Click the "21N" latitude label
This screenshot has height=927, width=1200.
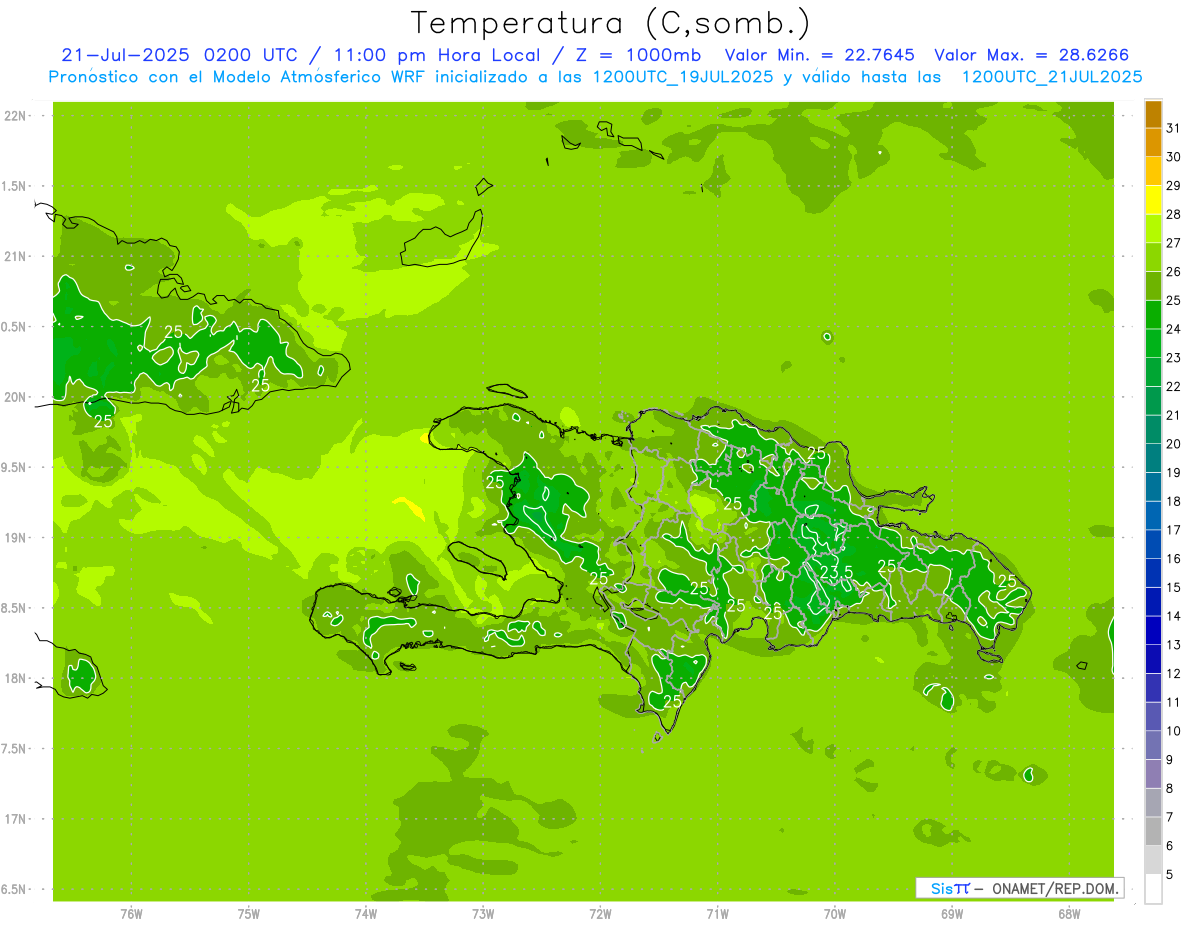[x=16, y=257]
